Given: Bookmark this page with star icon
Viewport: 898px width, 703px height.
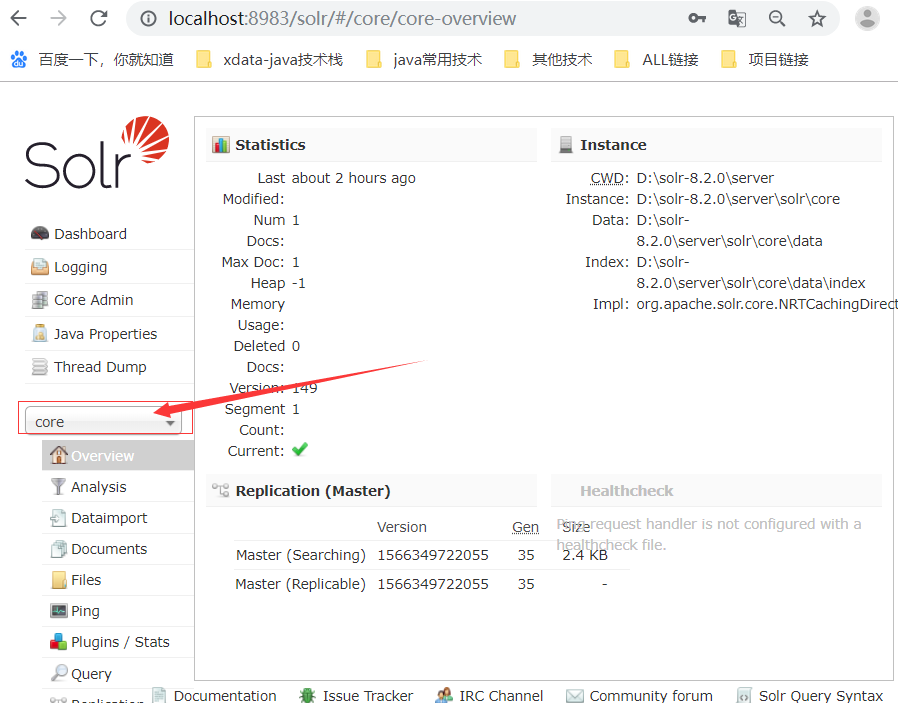Looking at the screenshot, I should (x=817, y=18).
